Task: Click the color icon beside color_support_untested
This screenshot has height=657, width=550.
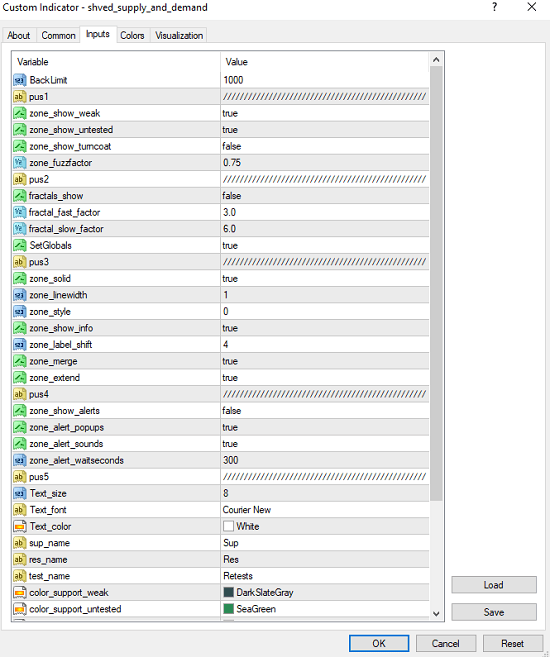Action: pyautogui.click(x=19, y=609)
